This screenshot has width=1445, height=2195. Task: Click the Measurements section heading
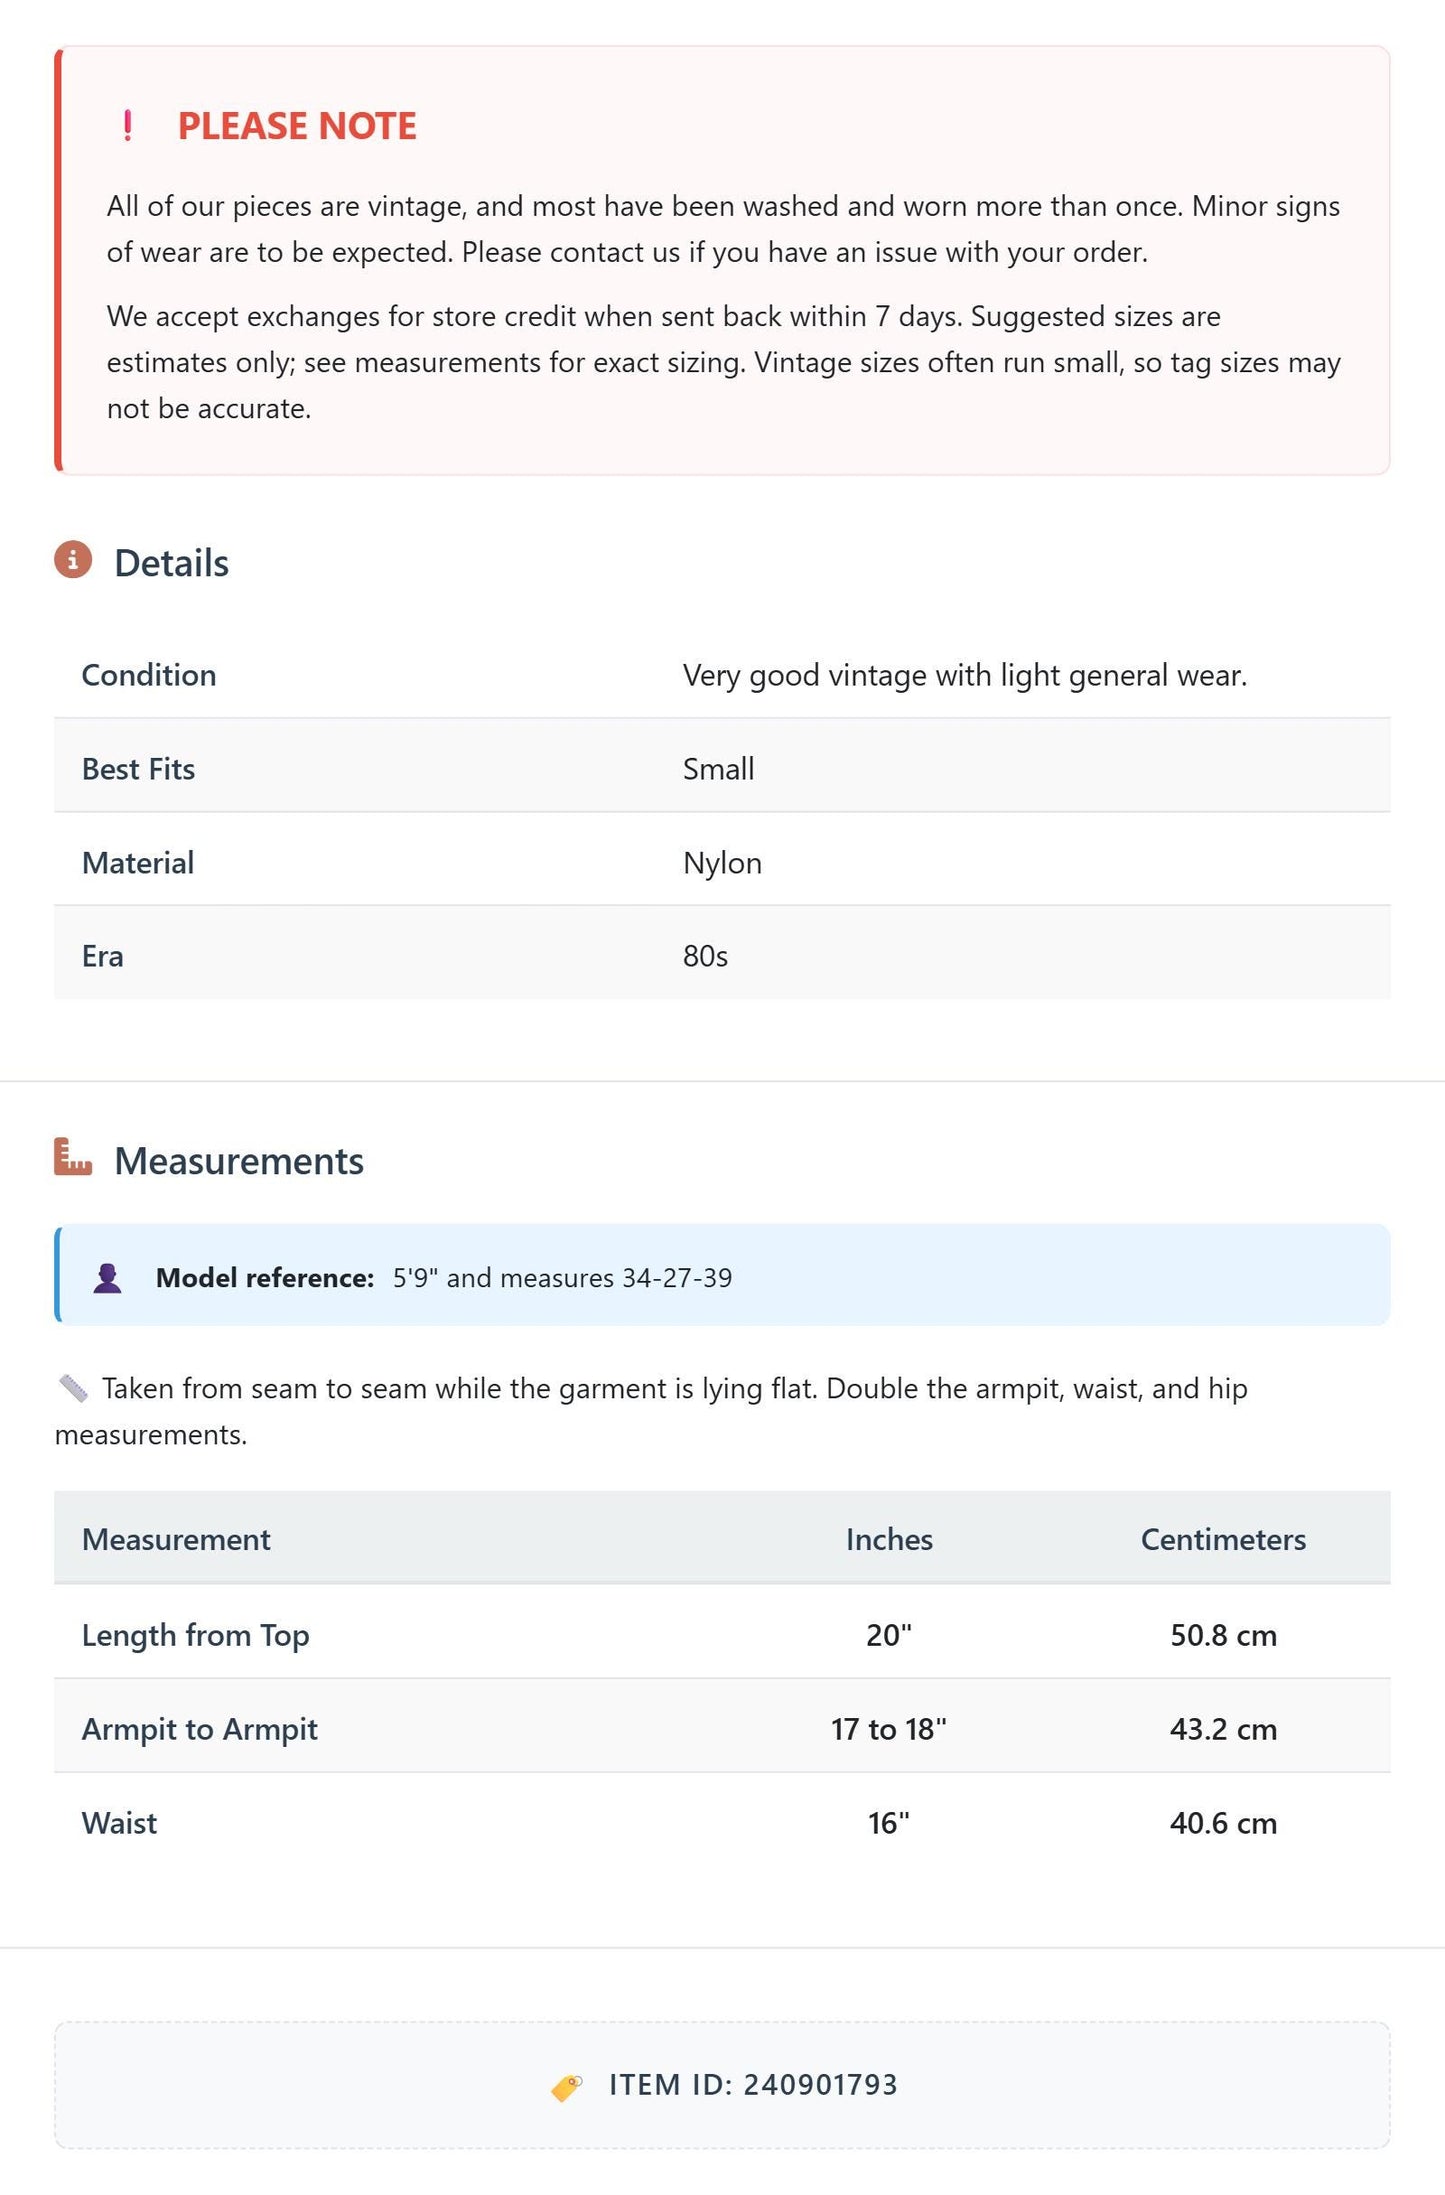pyautogui.click(x=239, y=1161)
